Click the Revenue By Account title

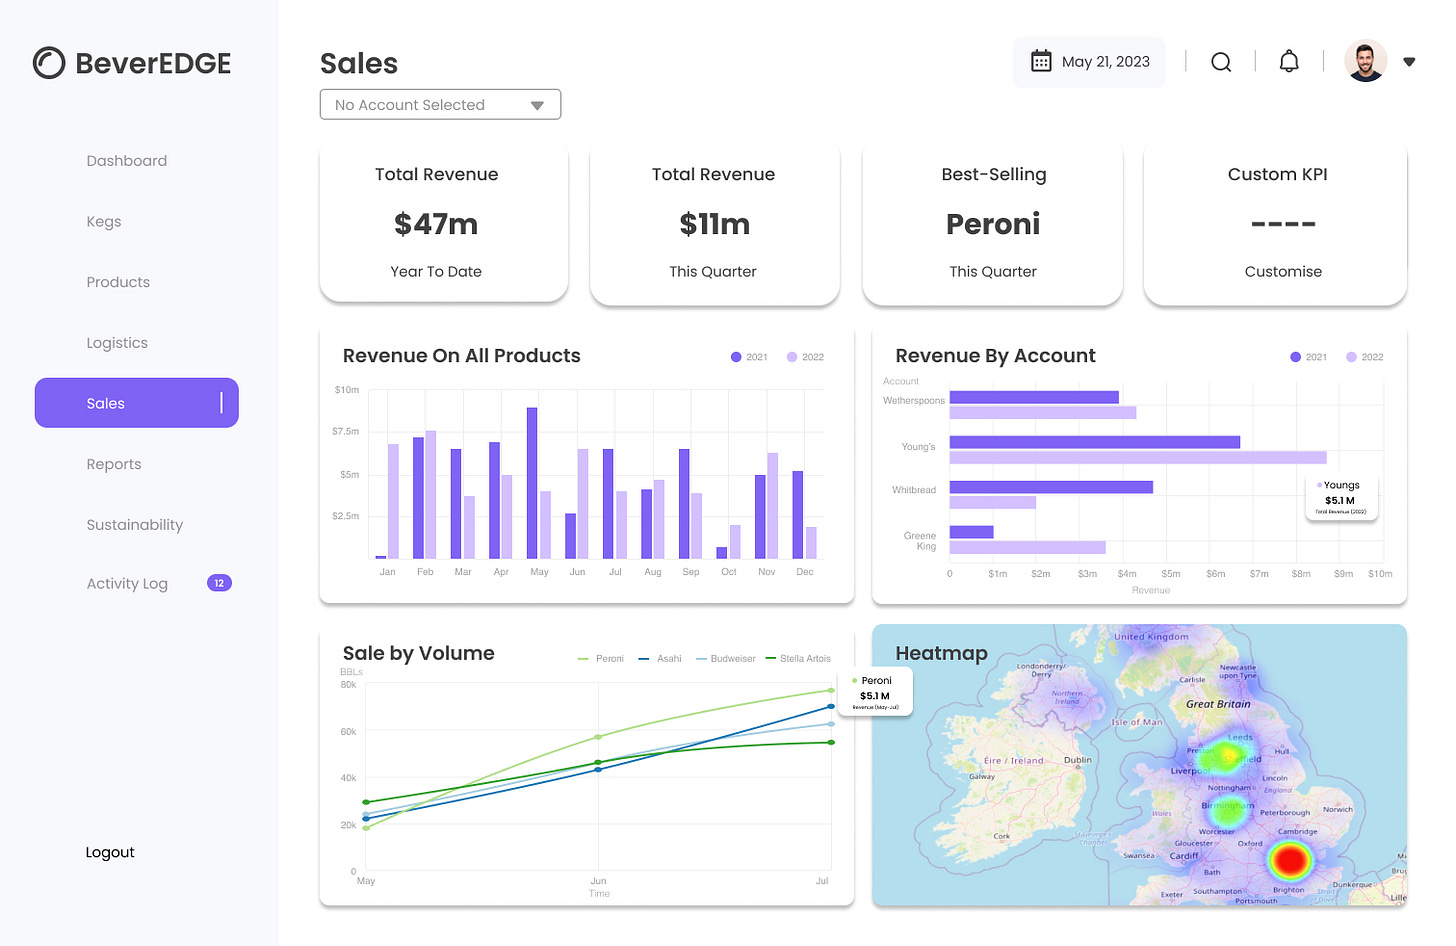(x=995, y=356)
